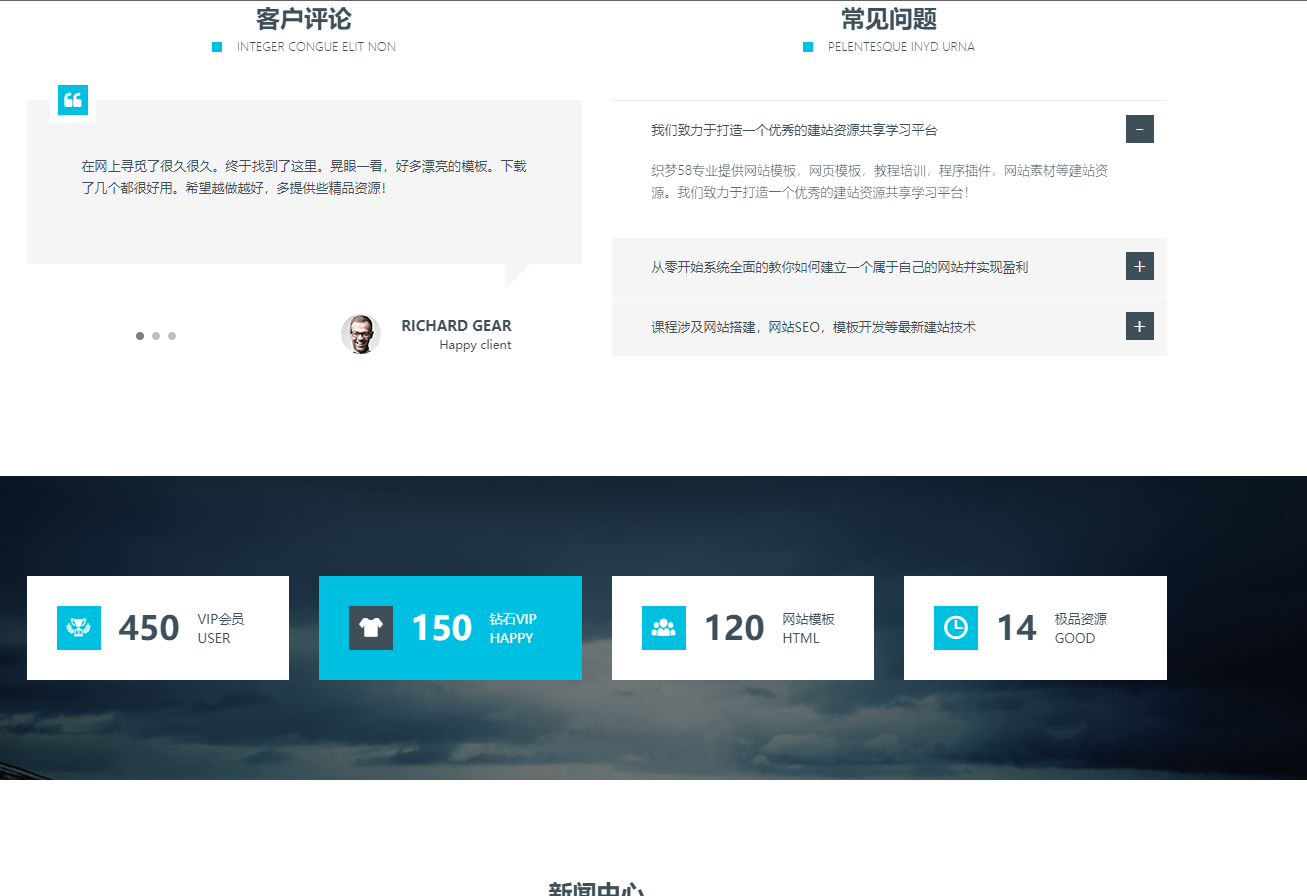Viewport: 1307px width, 896px height.
Task: Collapse the first FAQ with minus button
Action: (x=1139, y=129)
